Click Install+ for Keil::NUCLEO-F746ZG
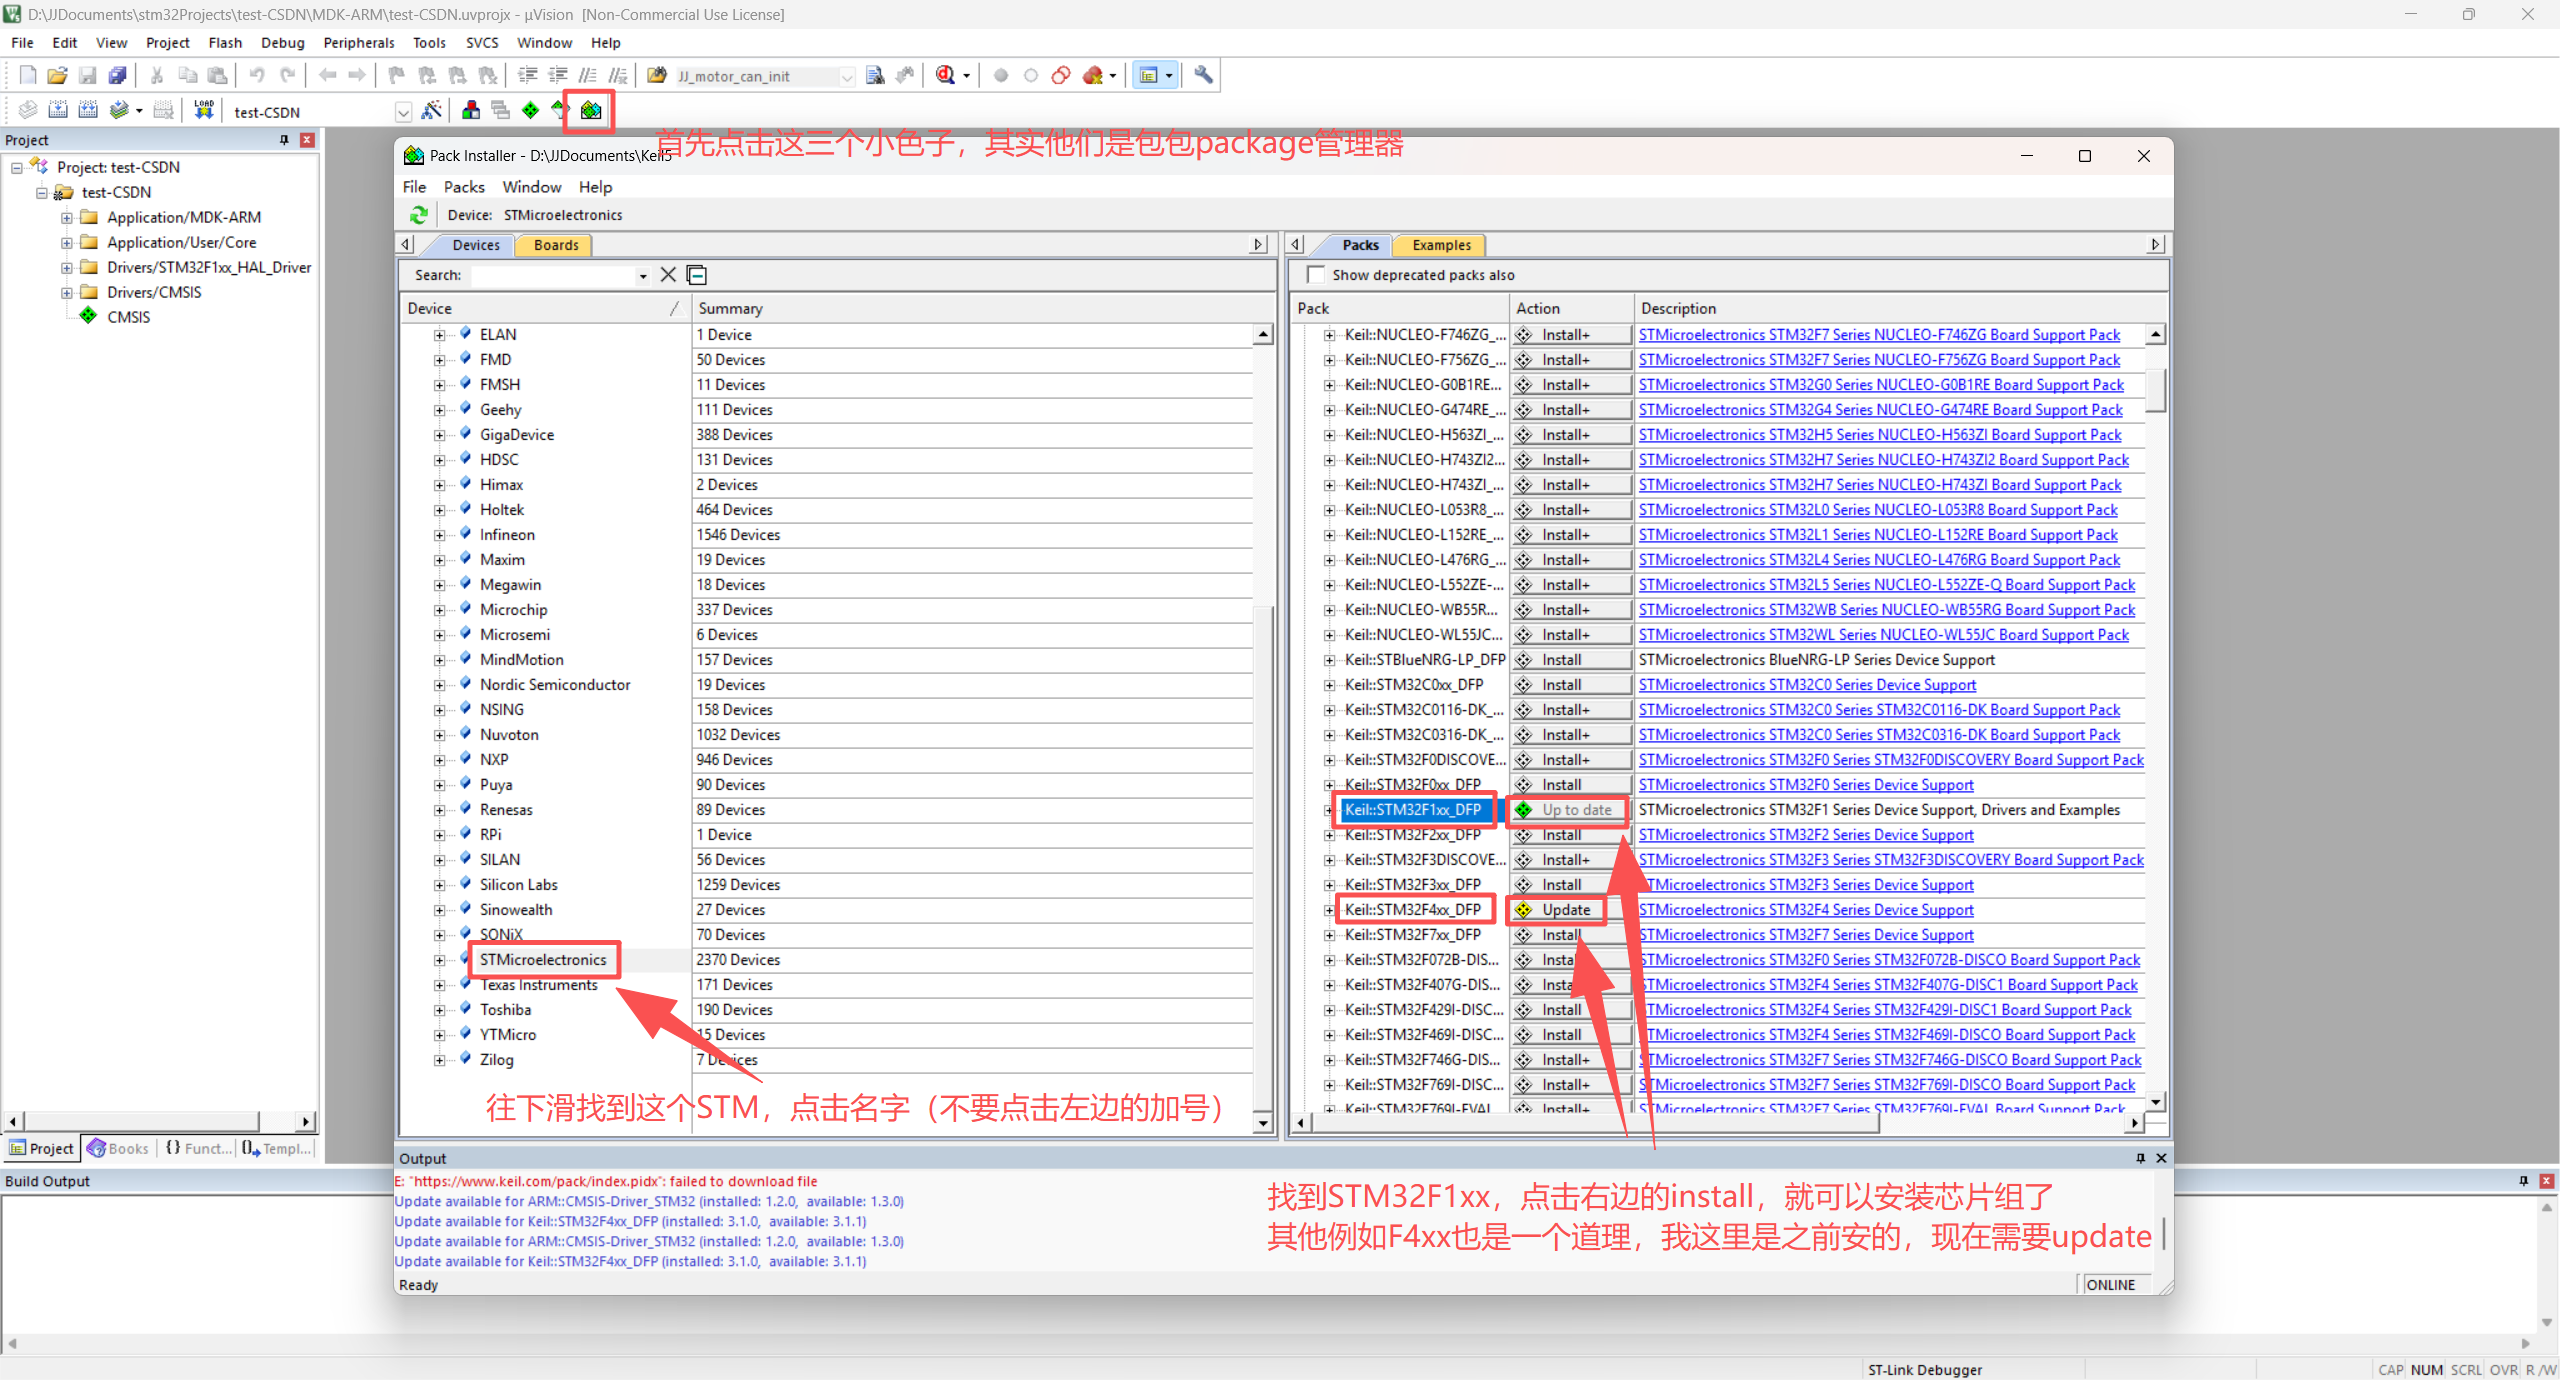The width and height of the screenshot is (2560, 1380). [x=1569, y=335]
